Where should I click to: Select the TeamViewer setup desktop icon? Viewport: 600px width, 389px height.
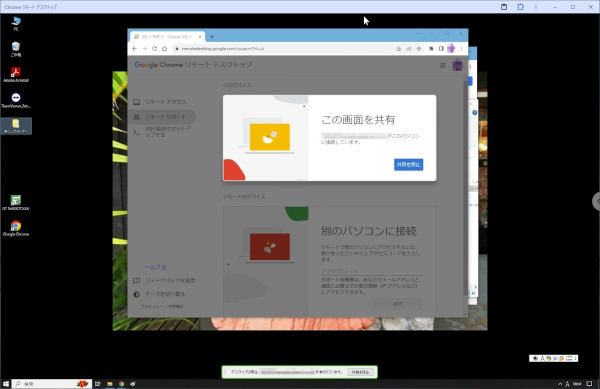(16, 100)
